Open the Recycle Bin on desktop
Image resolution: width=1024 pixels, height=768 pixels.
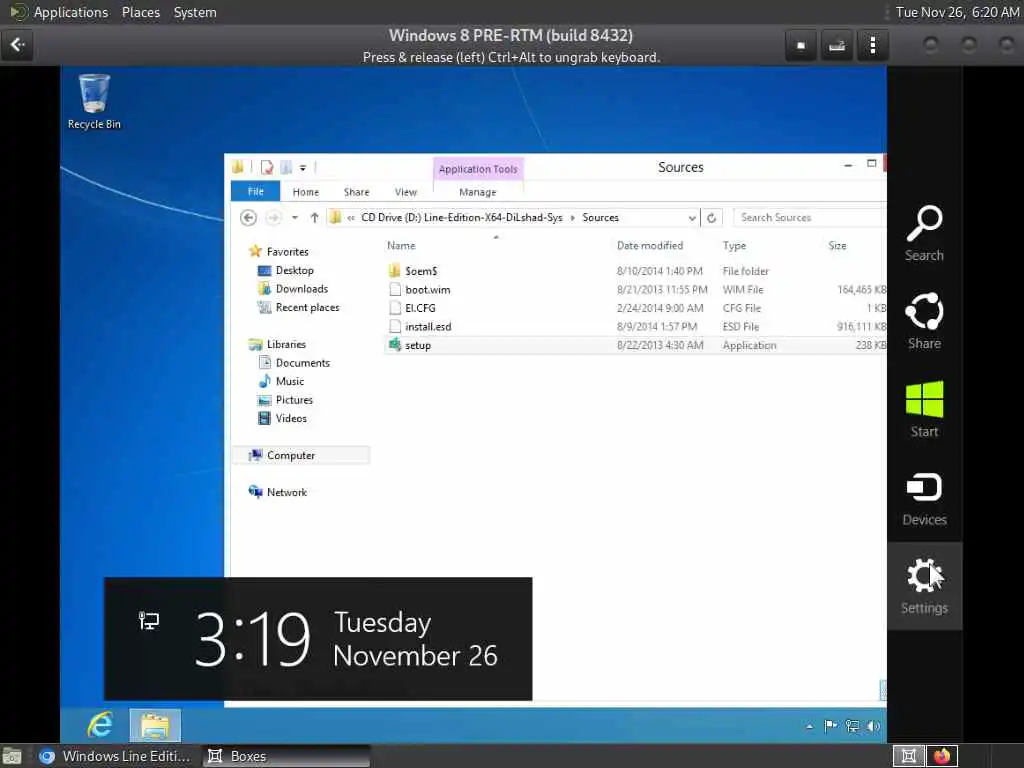[94, 102]
